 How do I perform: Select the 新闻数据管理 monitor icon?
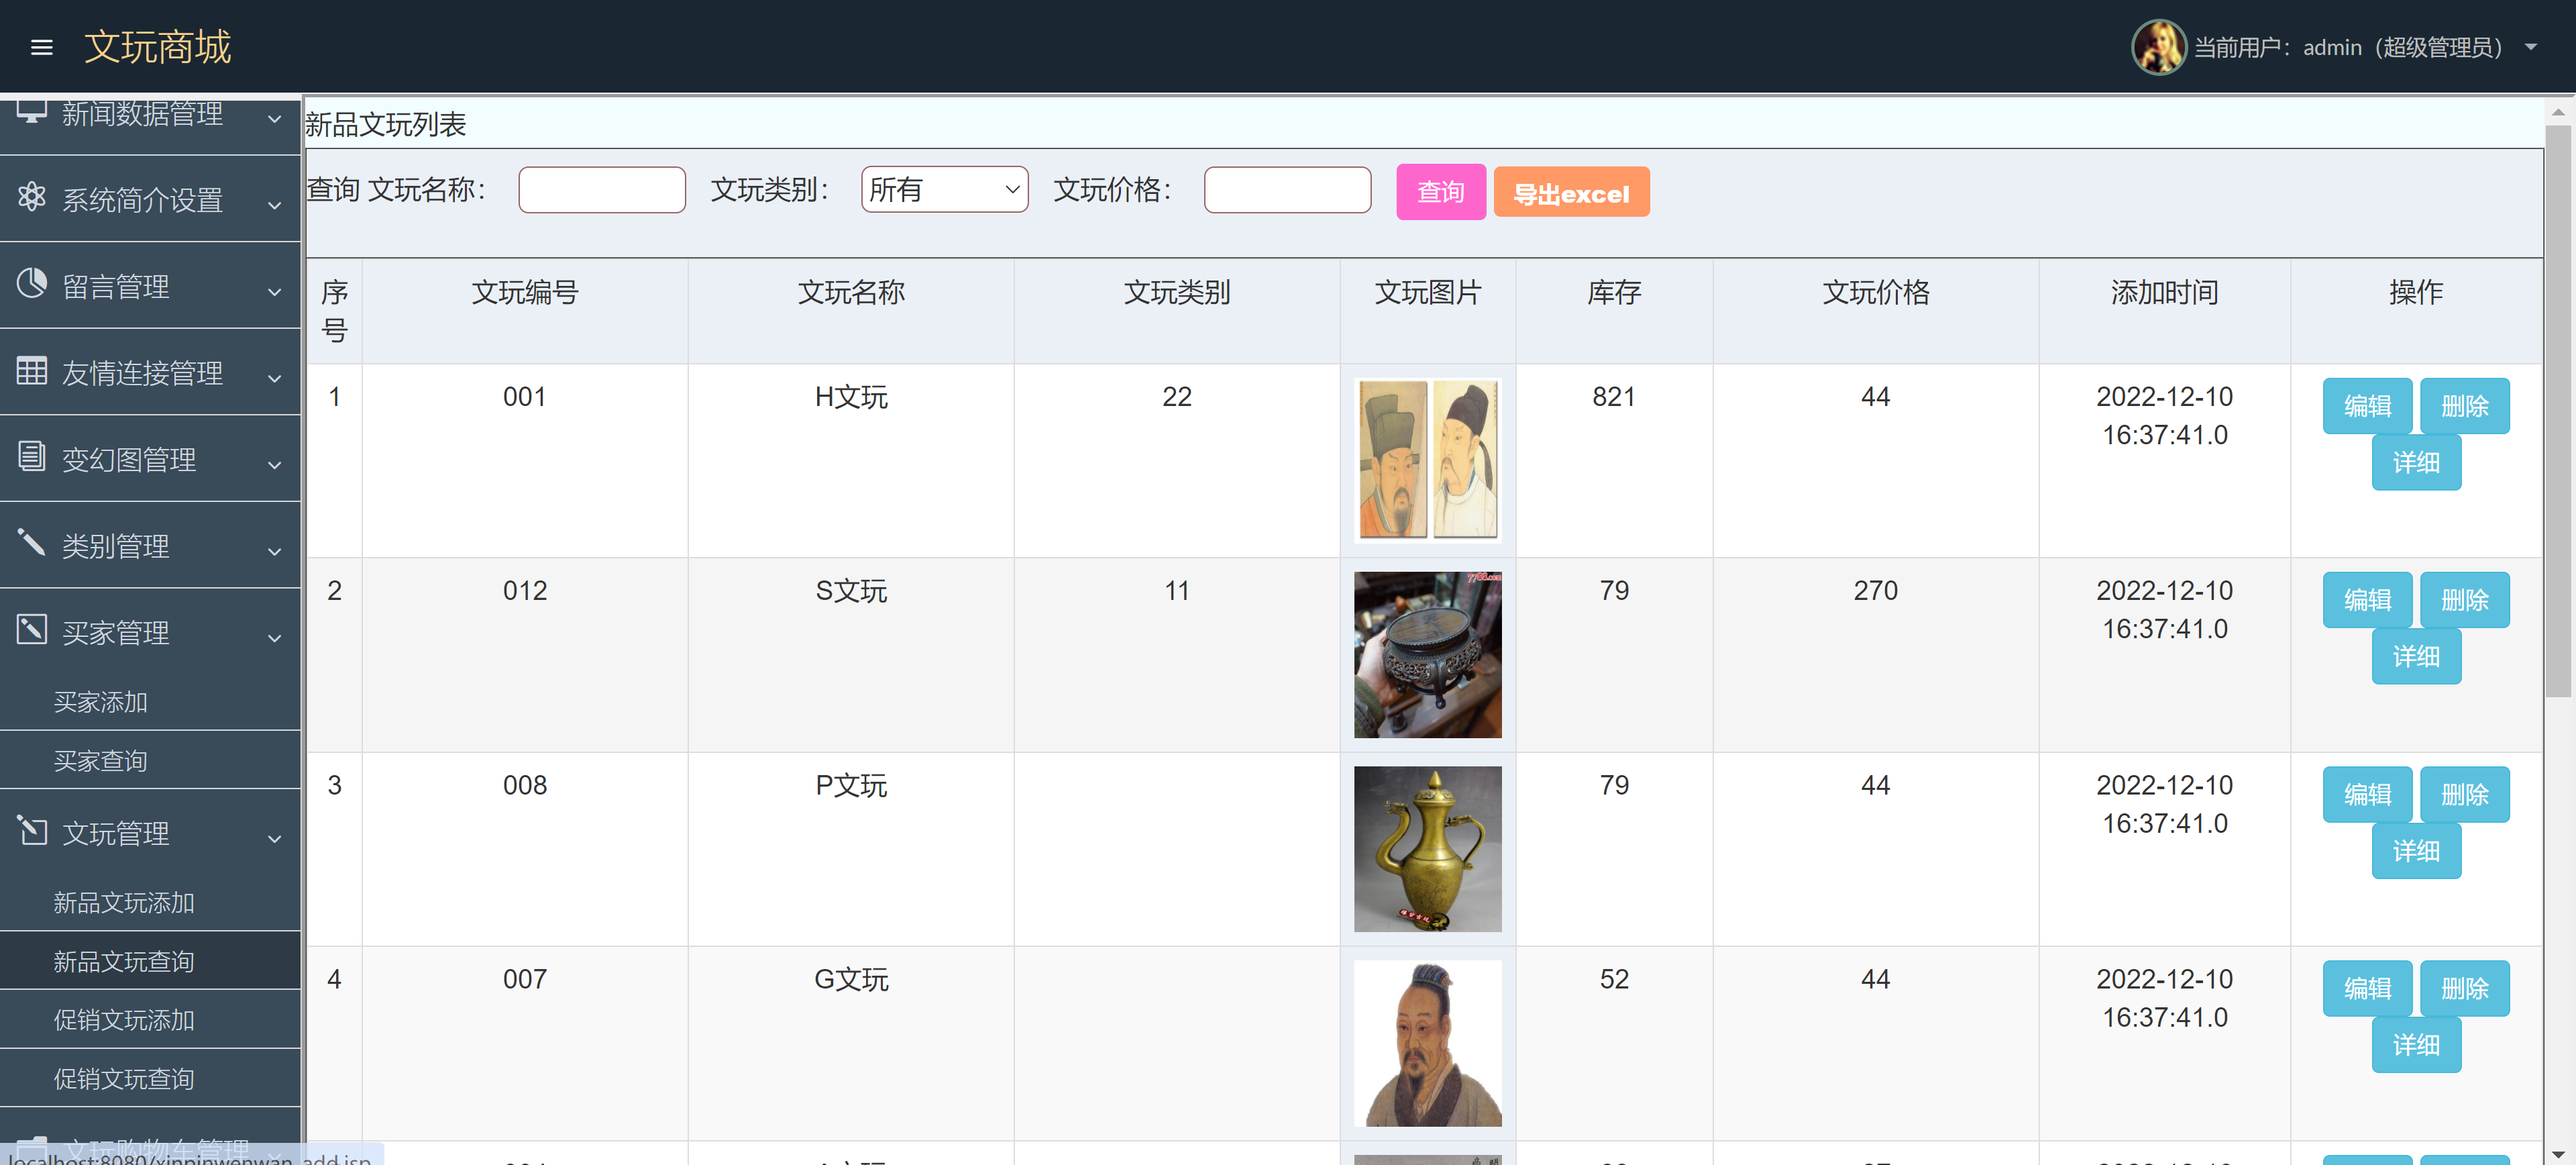point(31,113)
